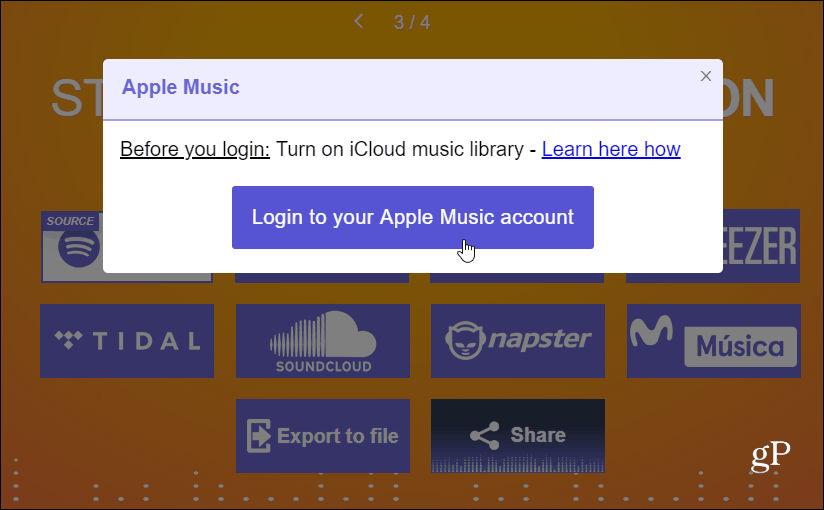Click the Before you login text
The image size is (824, 510).
click(194, 149)
